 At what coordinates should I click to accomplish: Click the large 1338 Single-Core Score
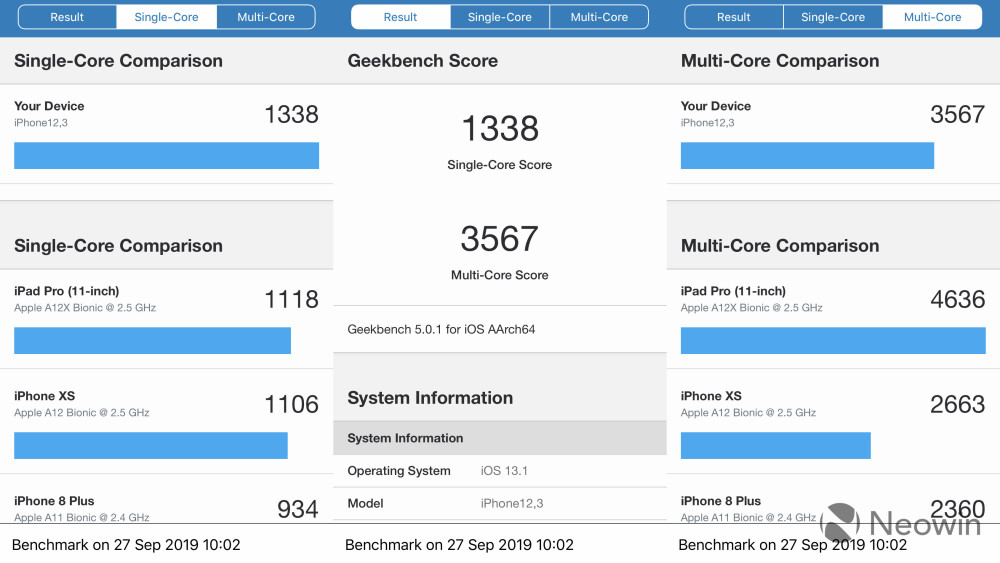point(500,128)
